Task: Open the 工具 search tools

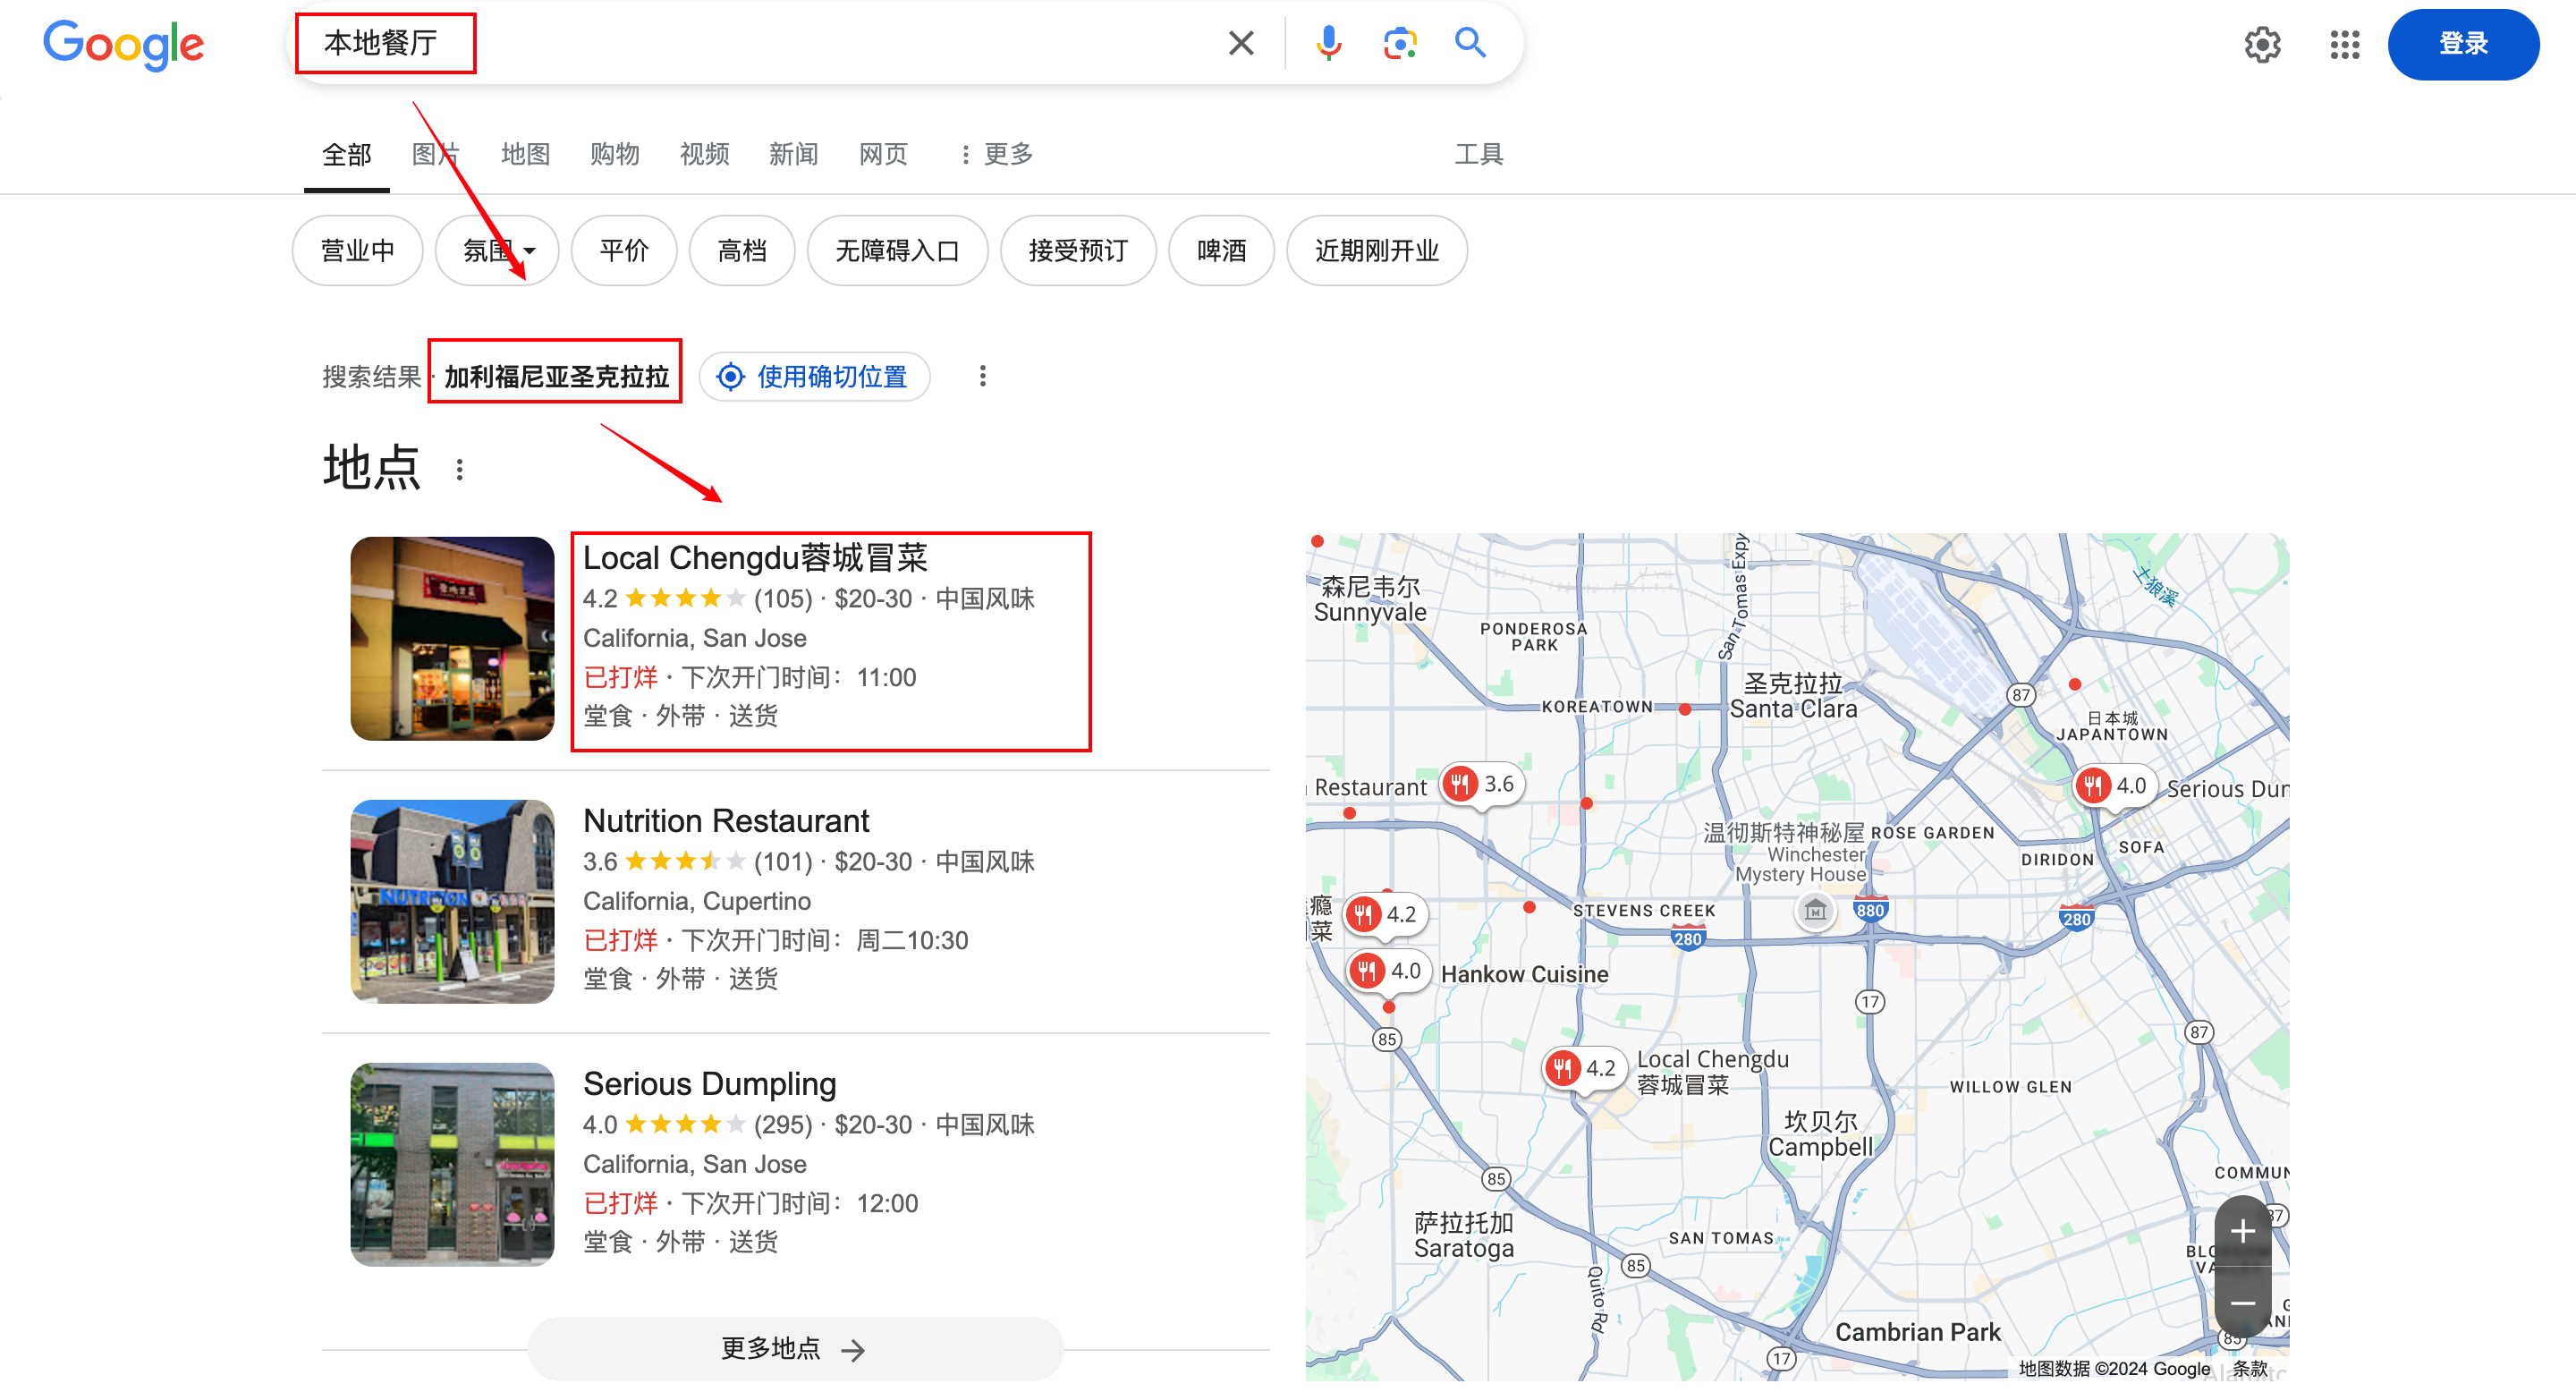Action: point(1478,154)
